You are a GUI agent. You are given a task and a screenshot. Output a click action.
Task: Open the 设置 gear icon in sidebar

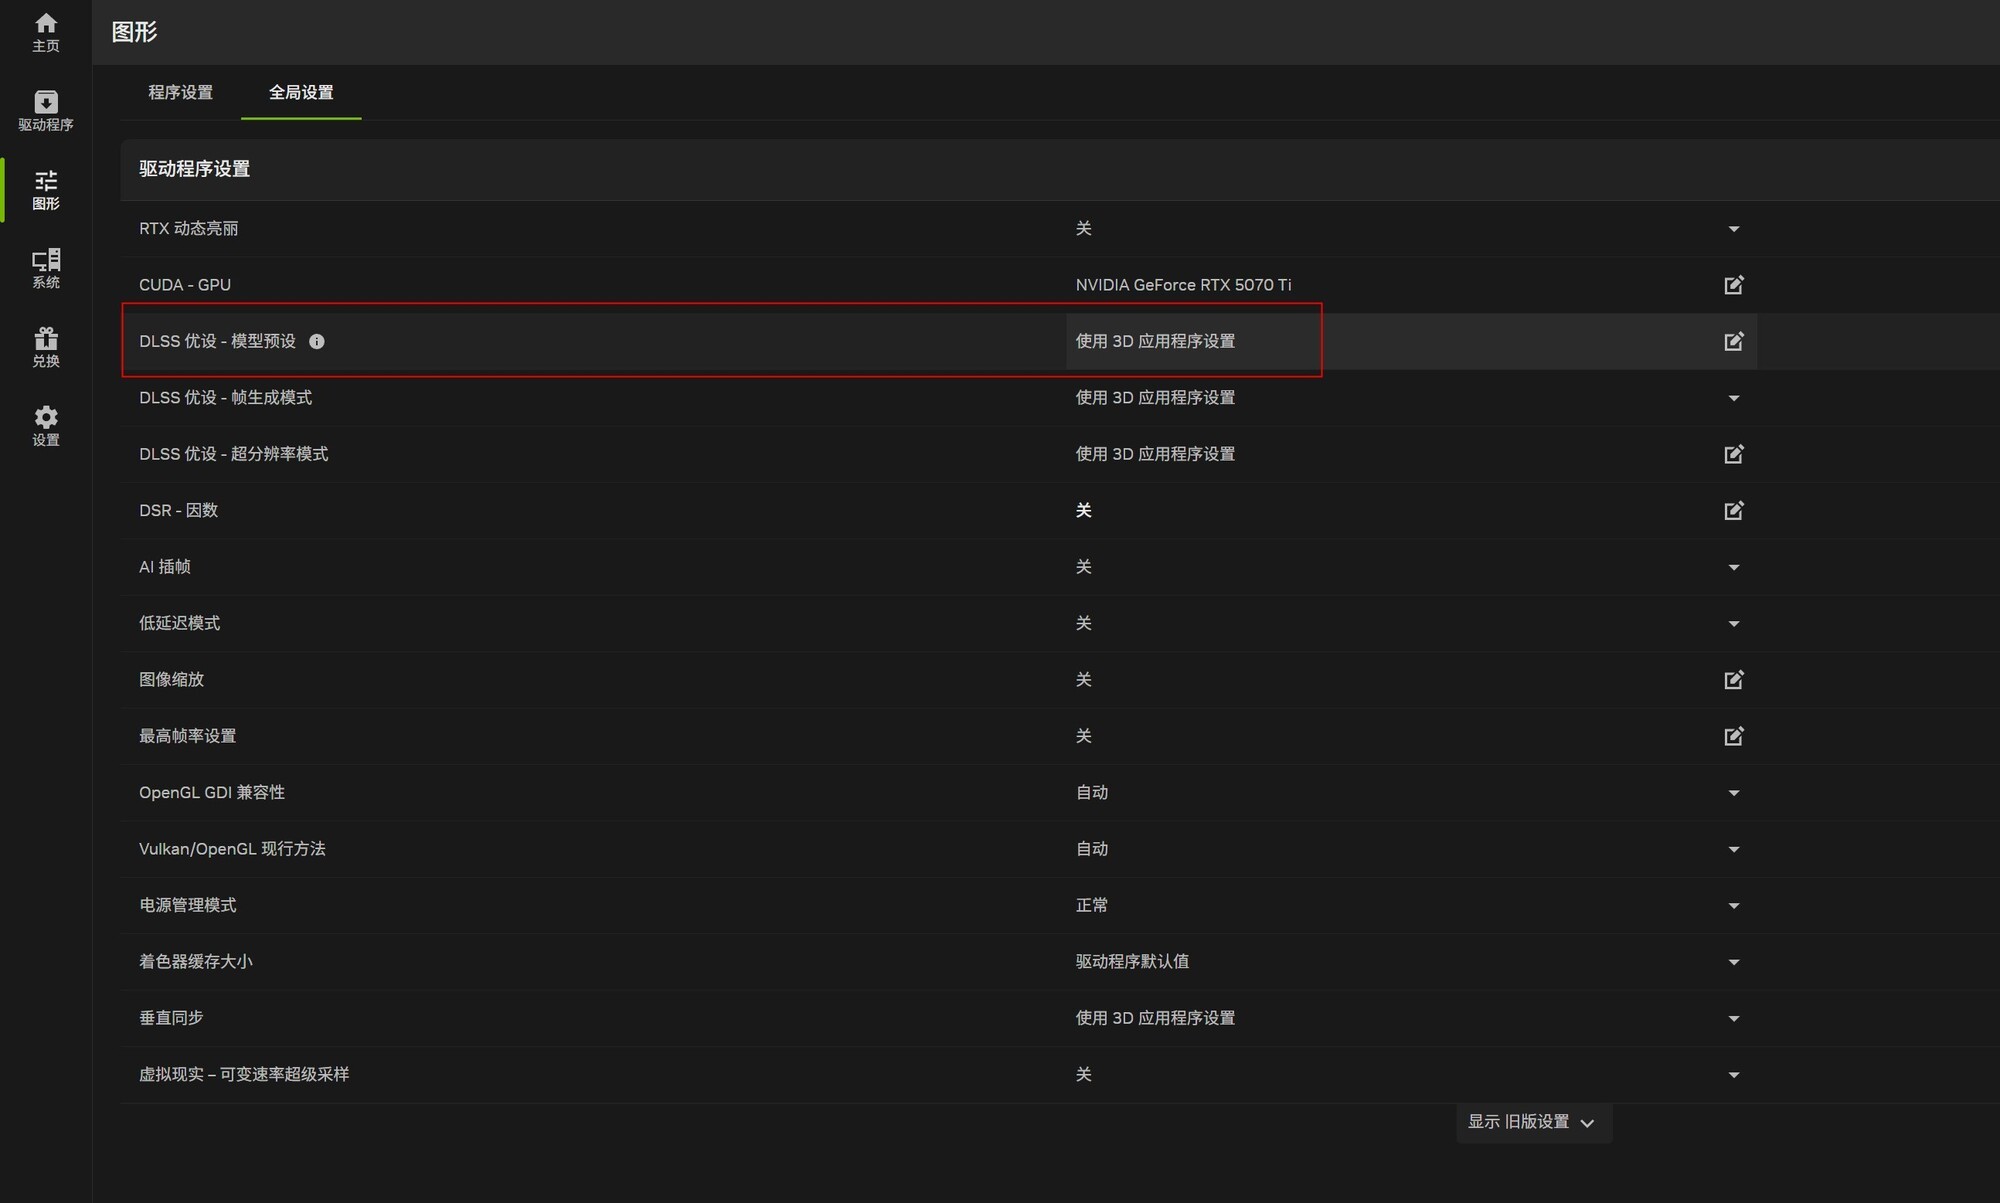(46, 426)
